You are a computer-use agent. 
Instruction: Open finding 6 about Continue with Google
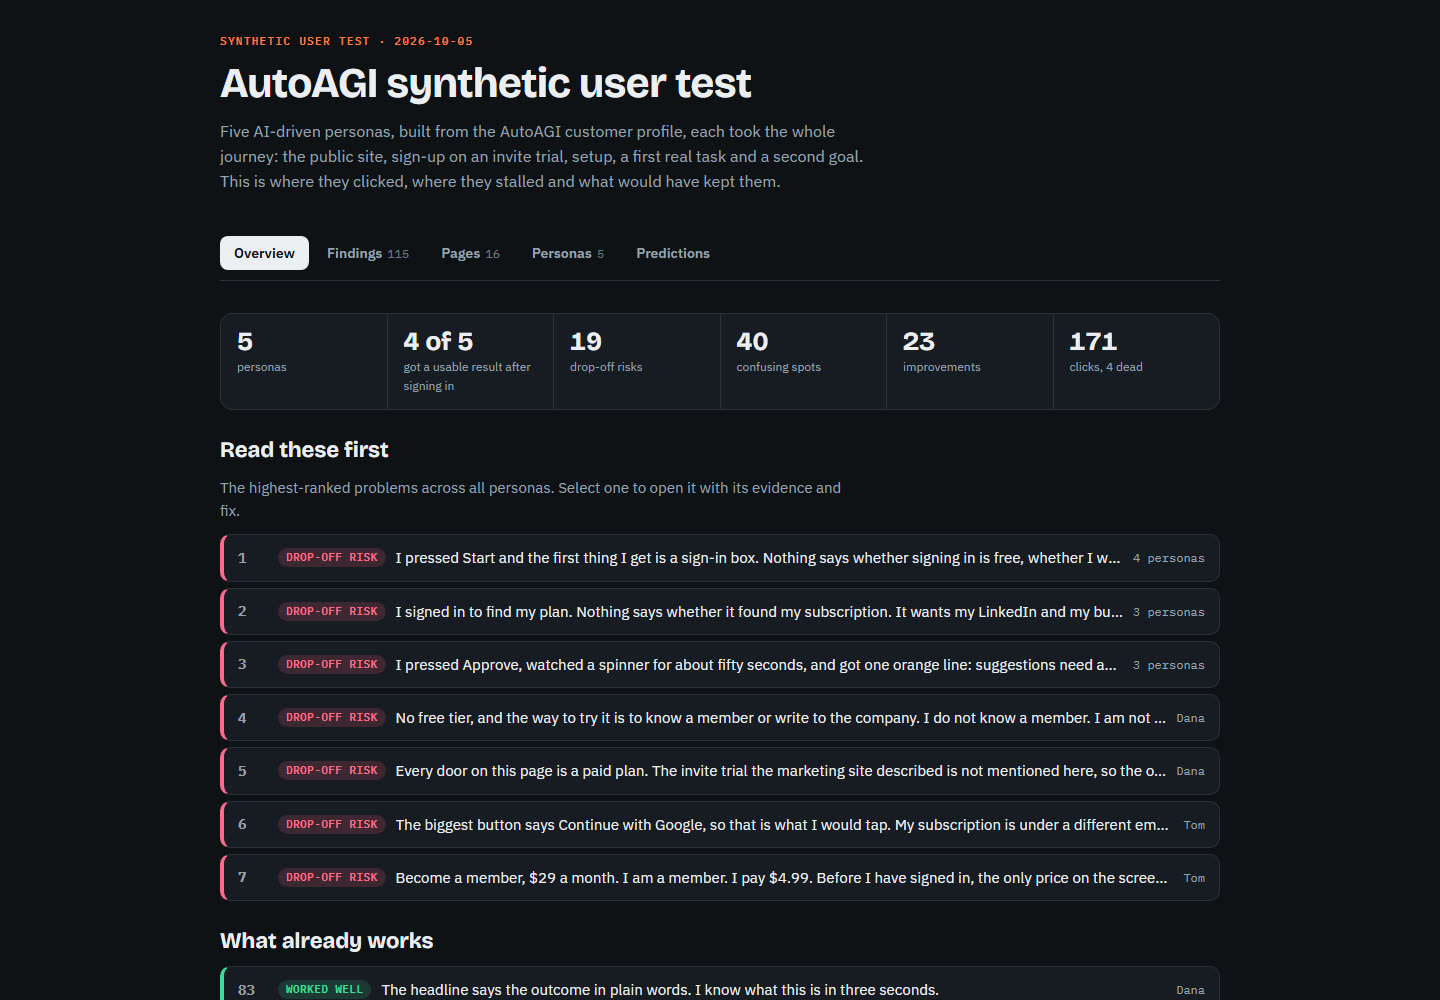720,825
